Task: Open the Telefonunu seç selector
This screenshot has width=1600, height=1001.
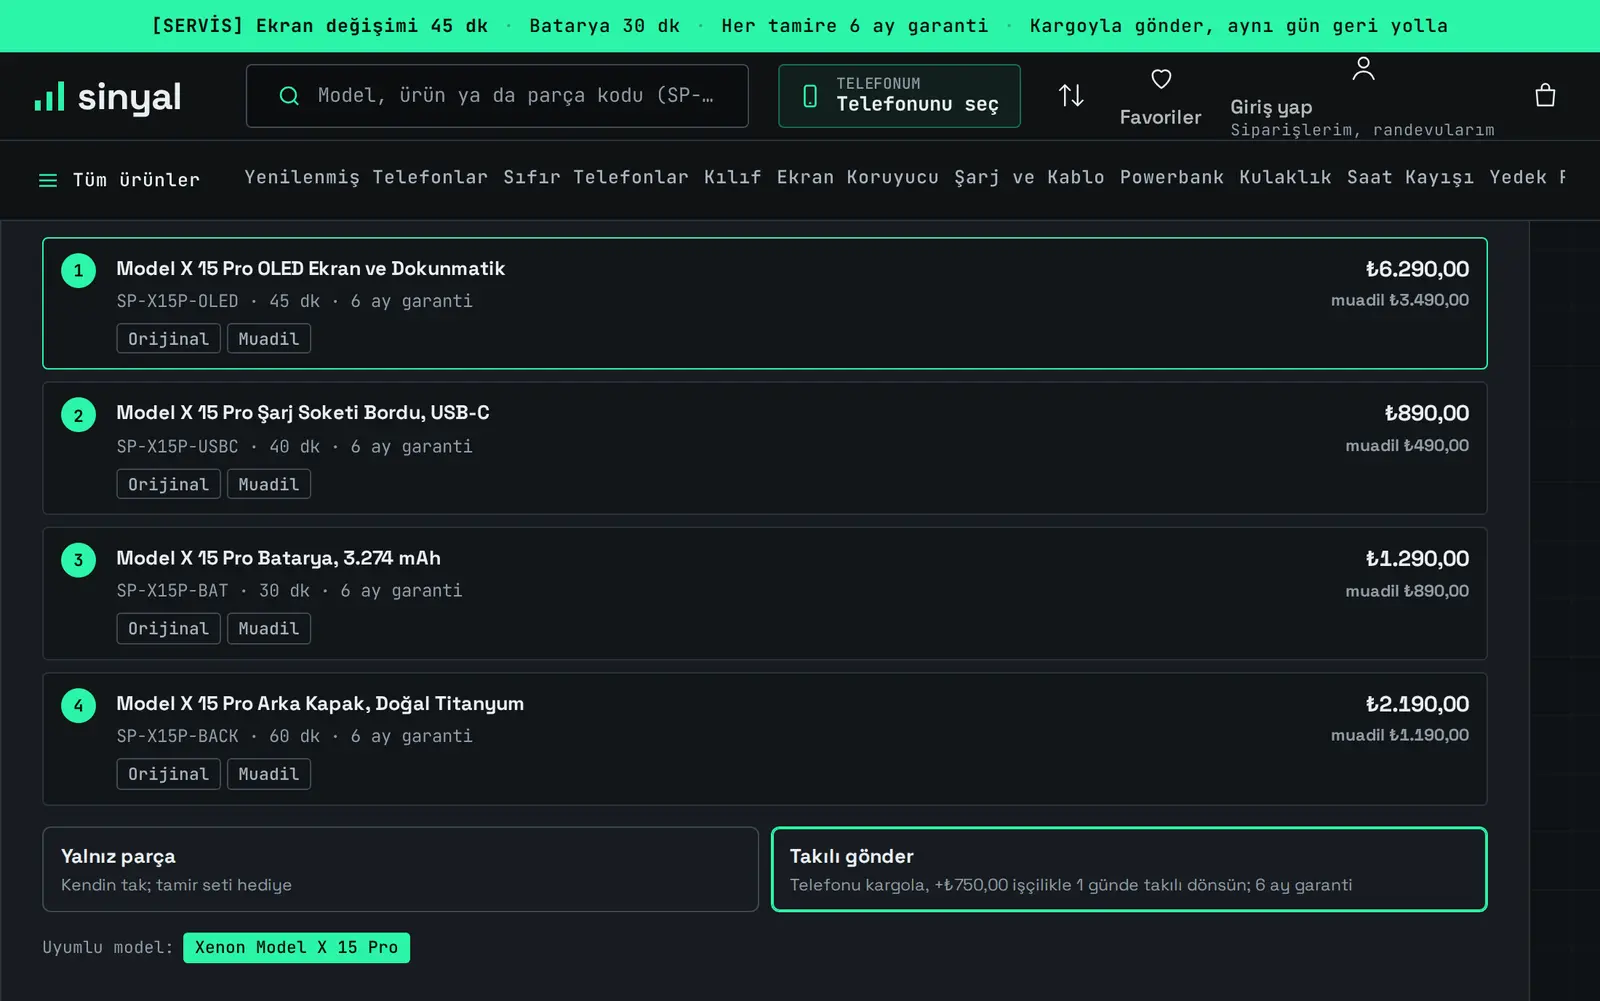Action: pos(899,96)
